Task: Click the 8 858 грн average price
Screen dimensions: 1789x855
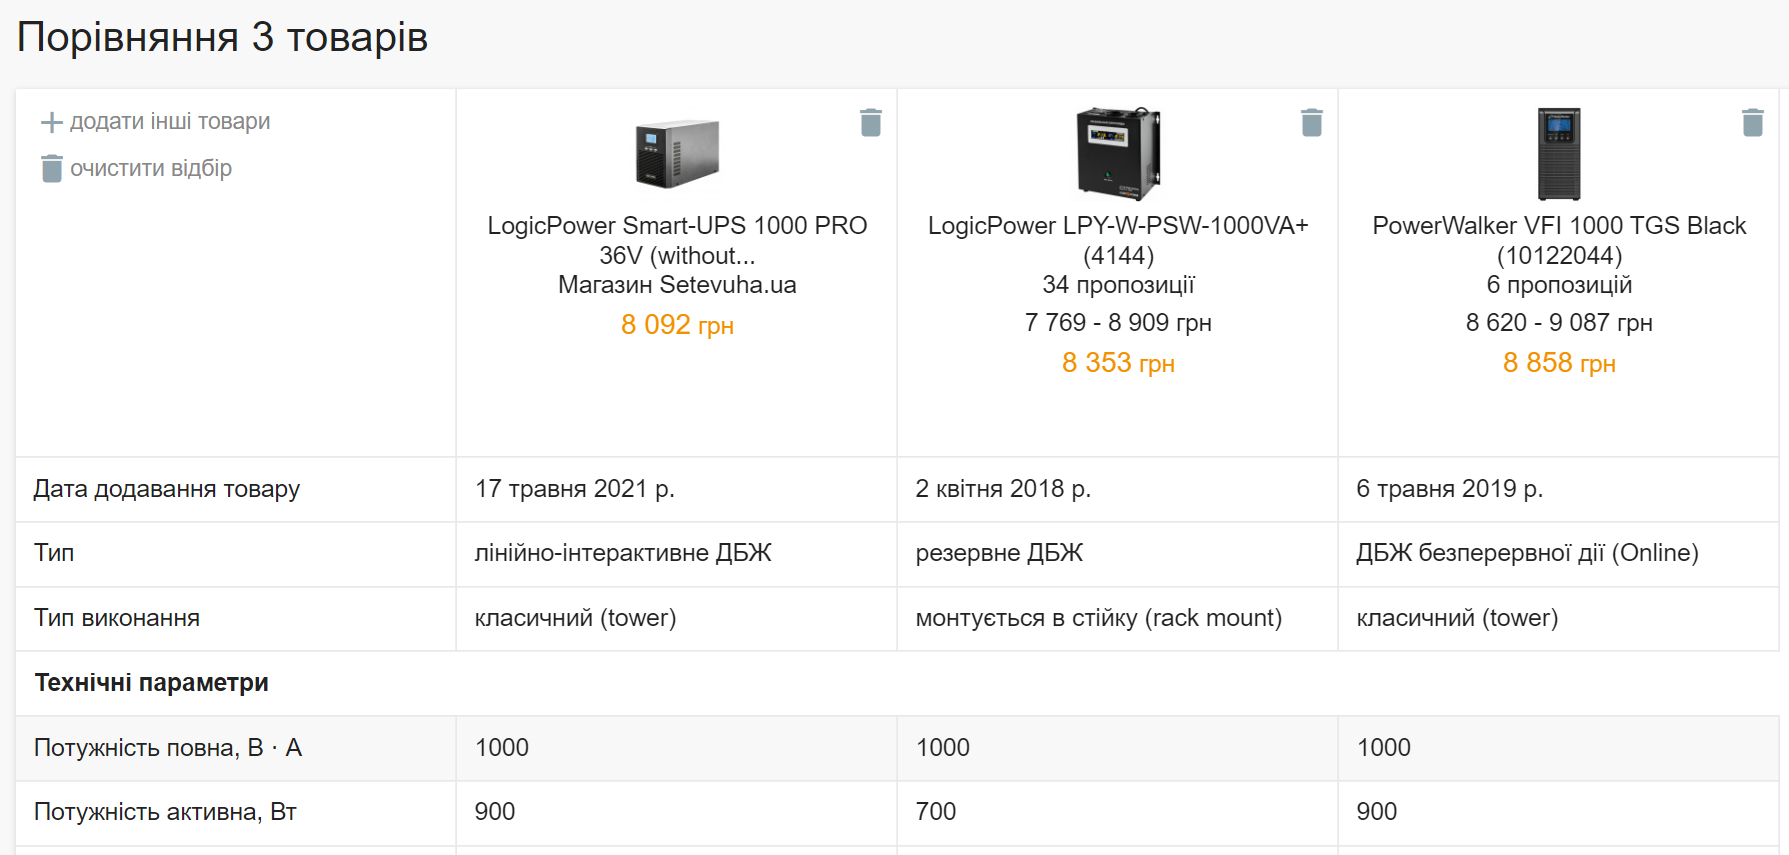Action: pos(1559,363)
